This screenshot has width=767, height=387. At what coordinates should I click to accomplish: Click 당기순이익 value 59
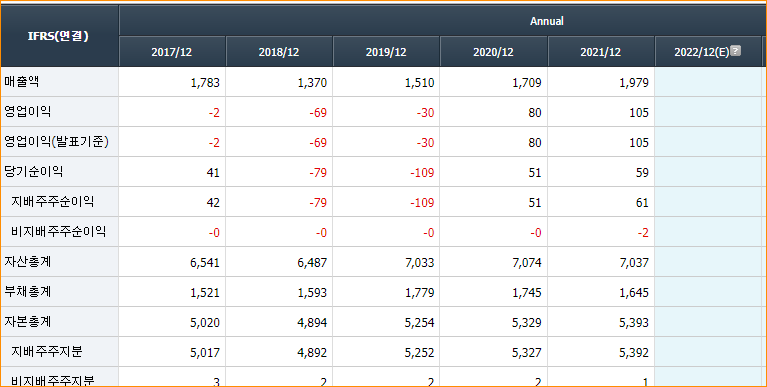(x=642, y=173)
